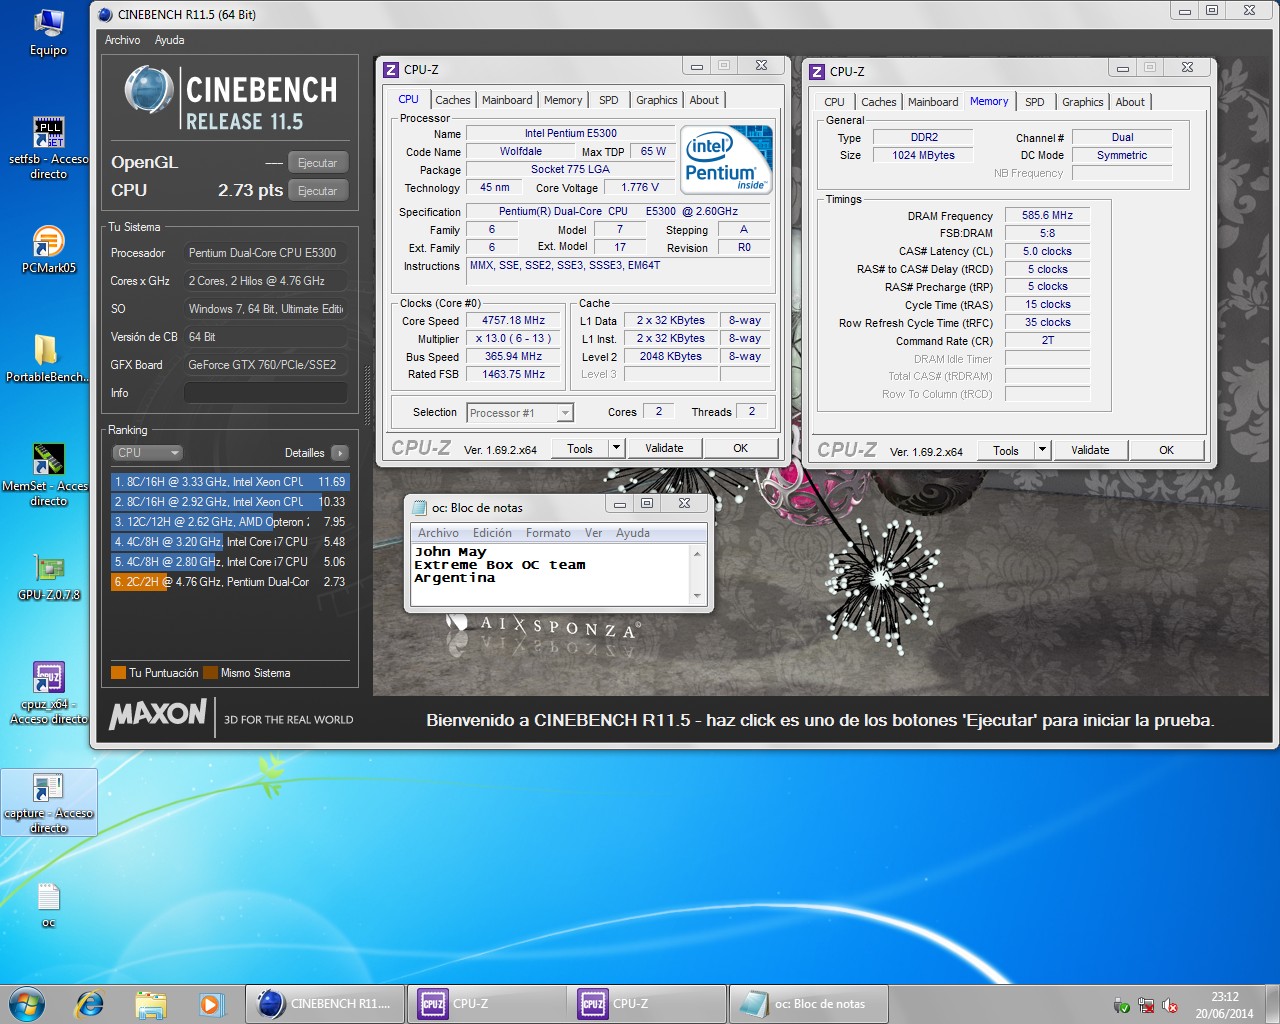Click the Mismo Sistema legend swatch
This screenshot has width=1280, height=1024.
[x=210, y=673]
